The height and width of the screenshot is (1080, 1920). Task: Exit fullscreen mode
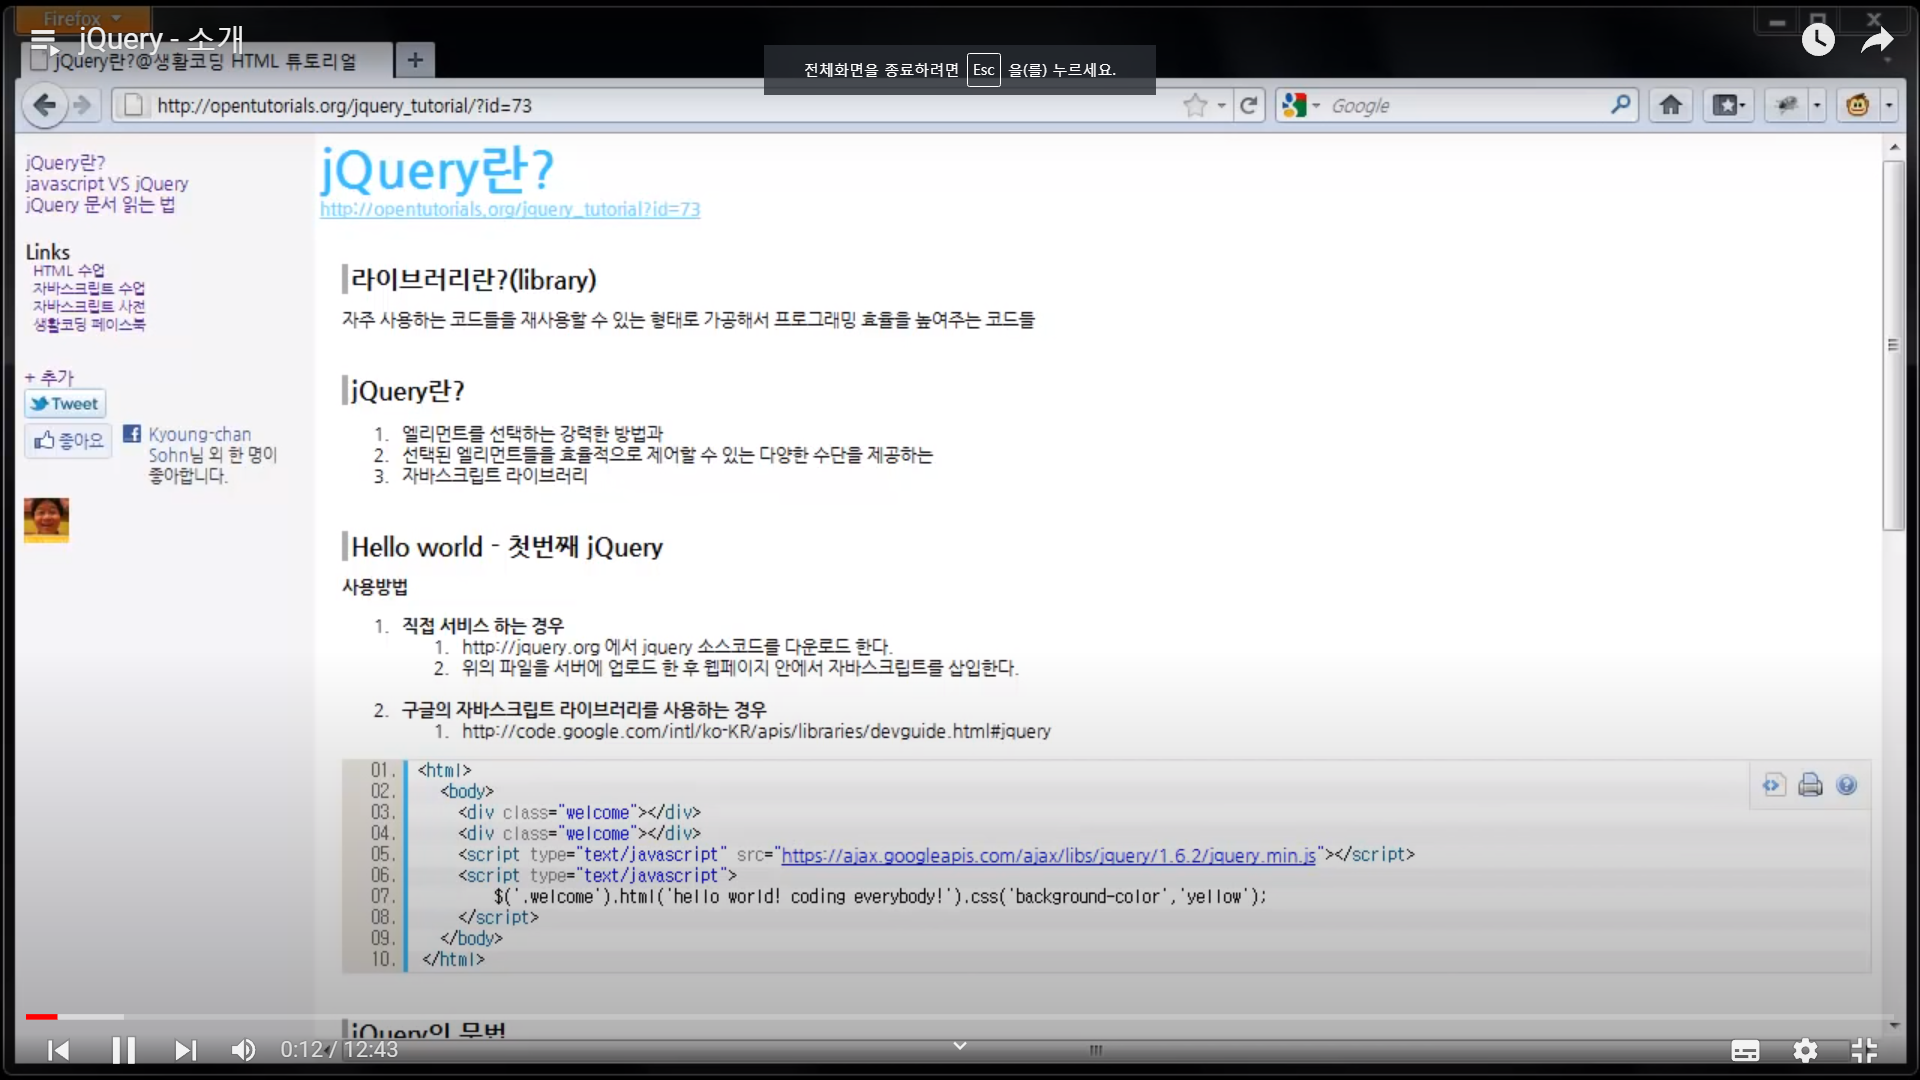(x=1864, y=1050)
